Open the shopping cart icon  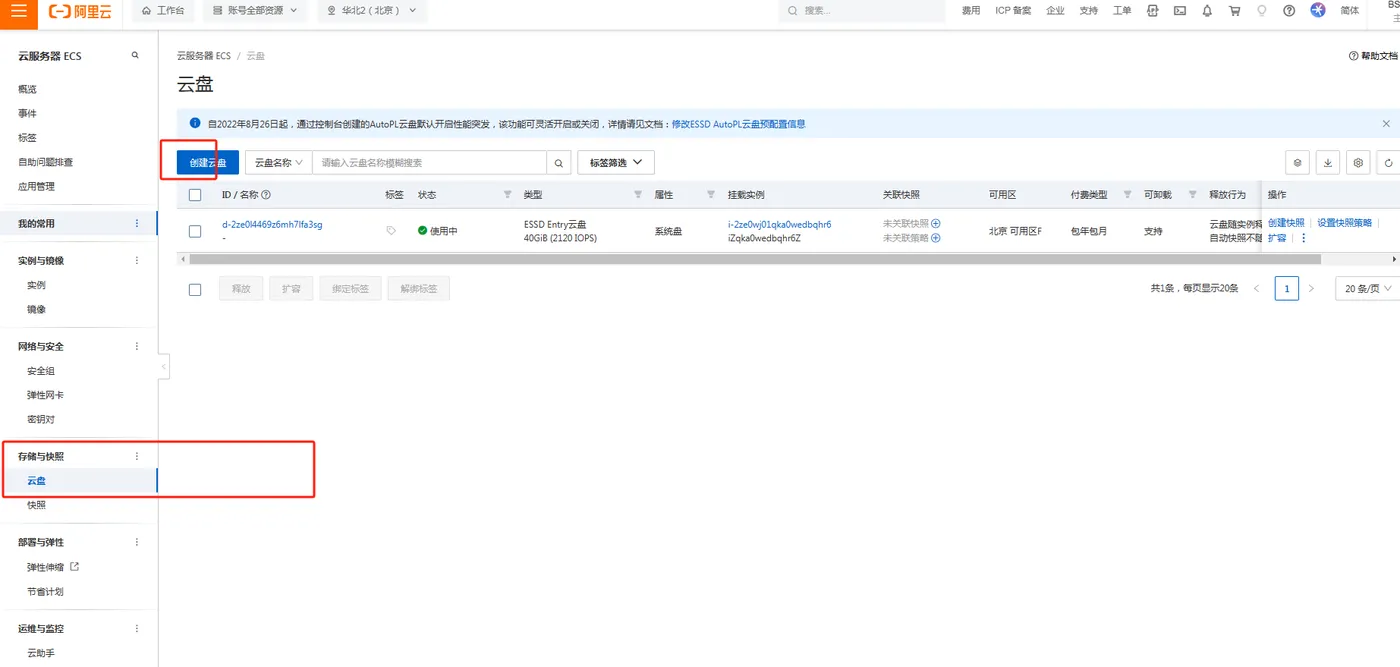[1235, 11]
